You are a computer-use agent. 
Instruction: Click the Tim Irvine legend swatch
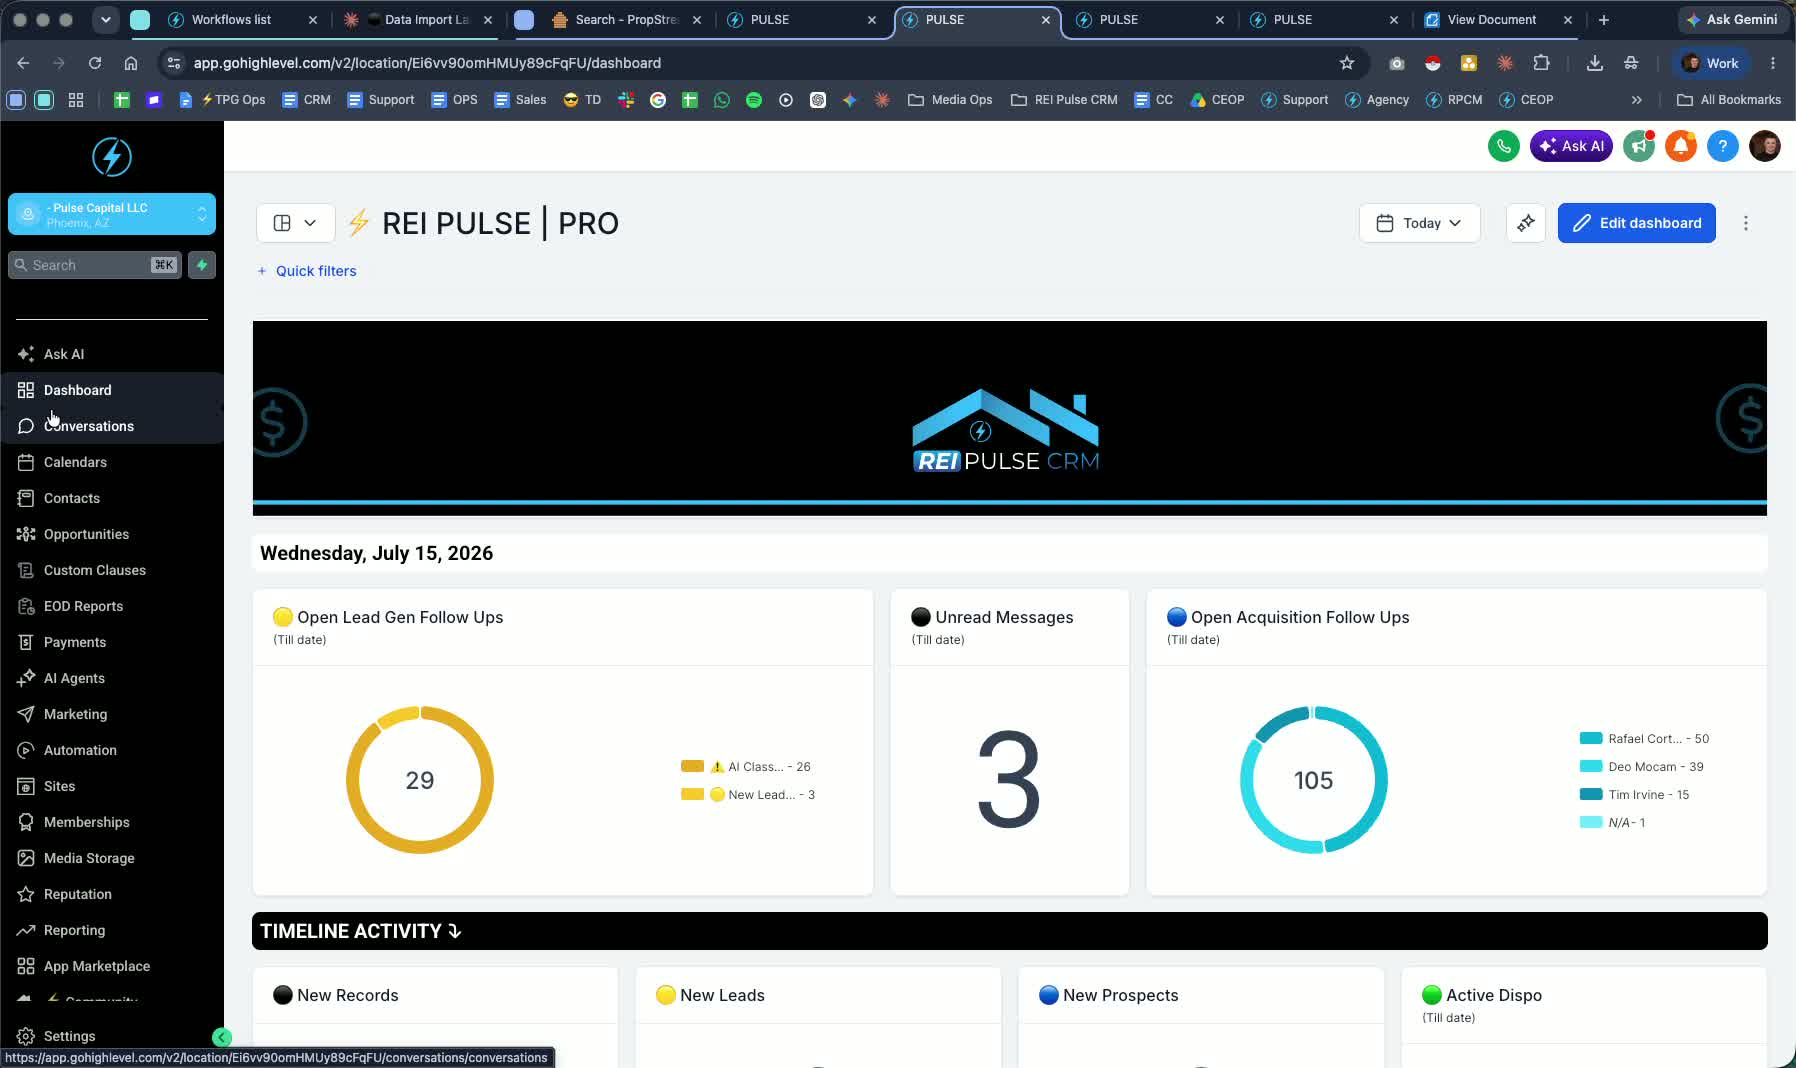[1591, 794]
